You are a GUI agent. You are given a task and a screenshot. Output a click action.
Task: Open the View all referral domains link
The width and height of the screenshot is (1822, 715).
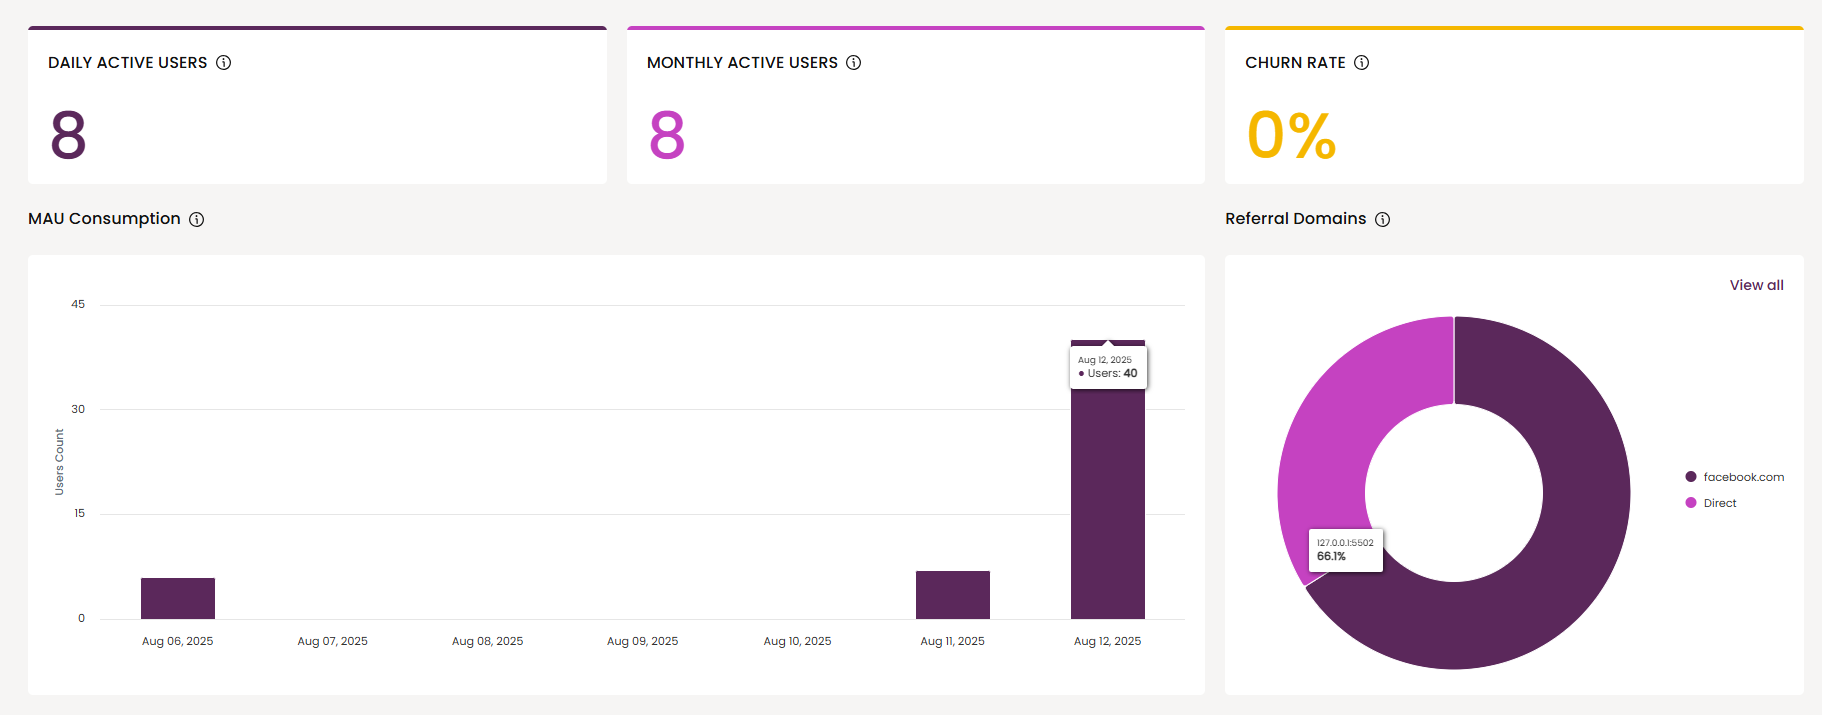click(x=1756, y=285)
